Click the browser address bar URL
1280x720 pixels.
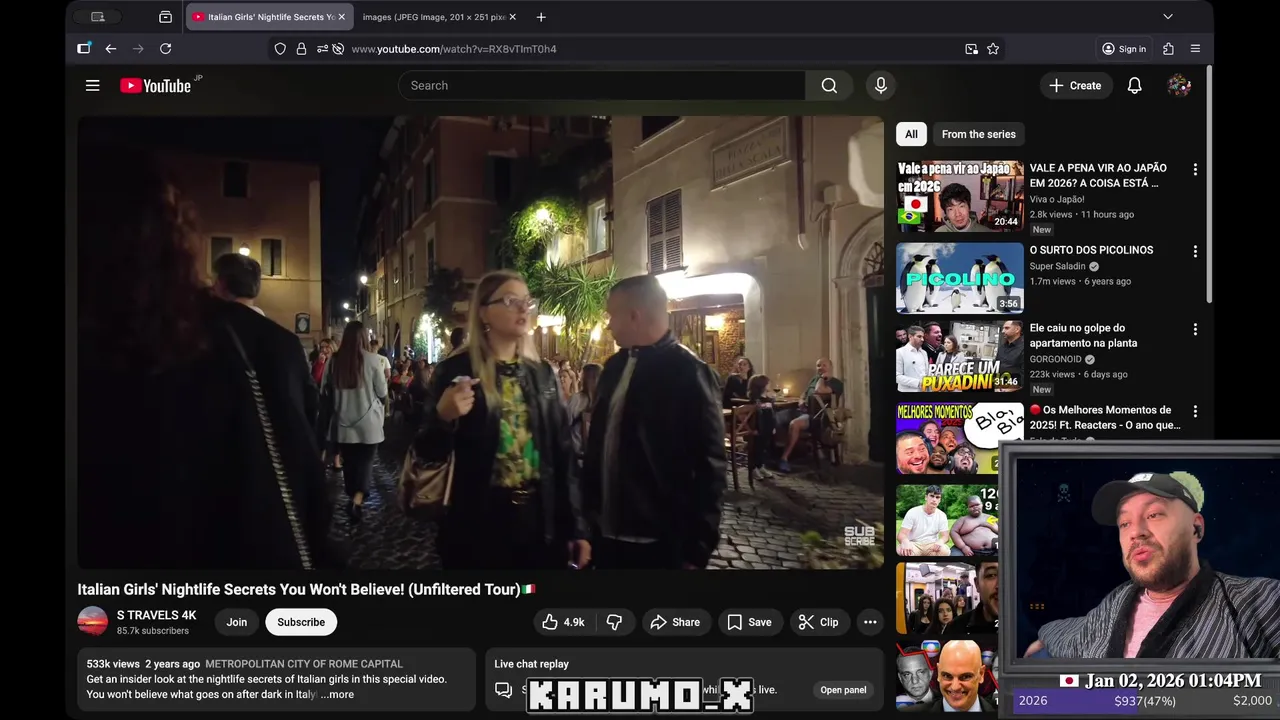[x=454, y=49]
